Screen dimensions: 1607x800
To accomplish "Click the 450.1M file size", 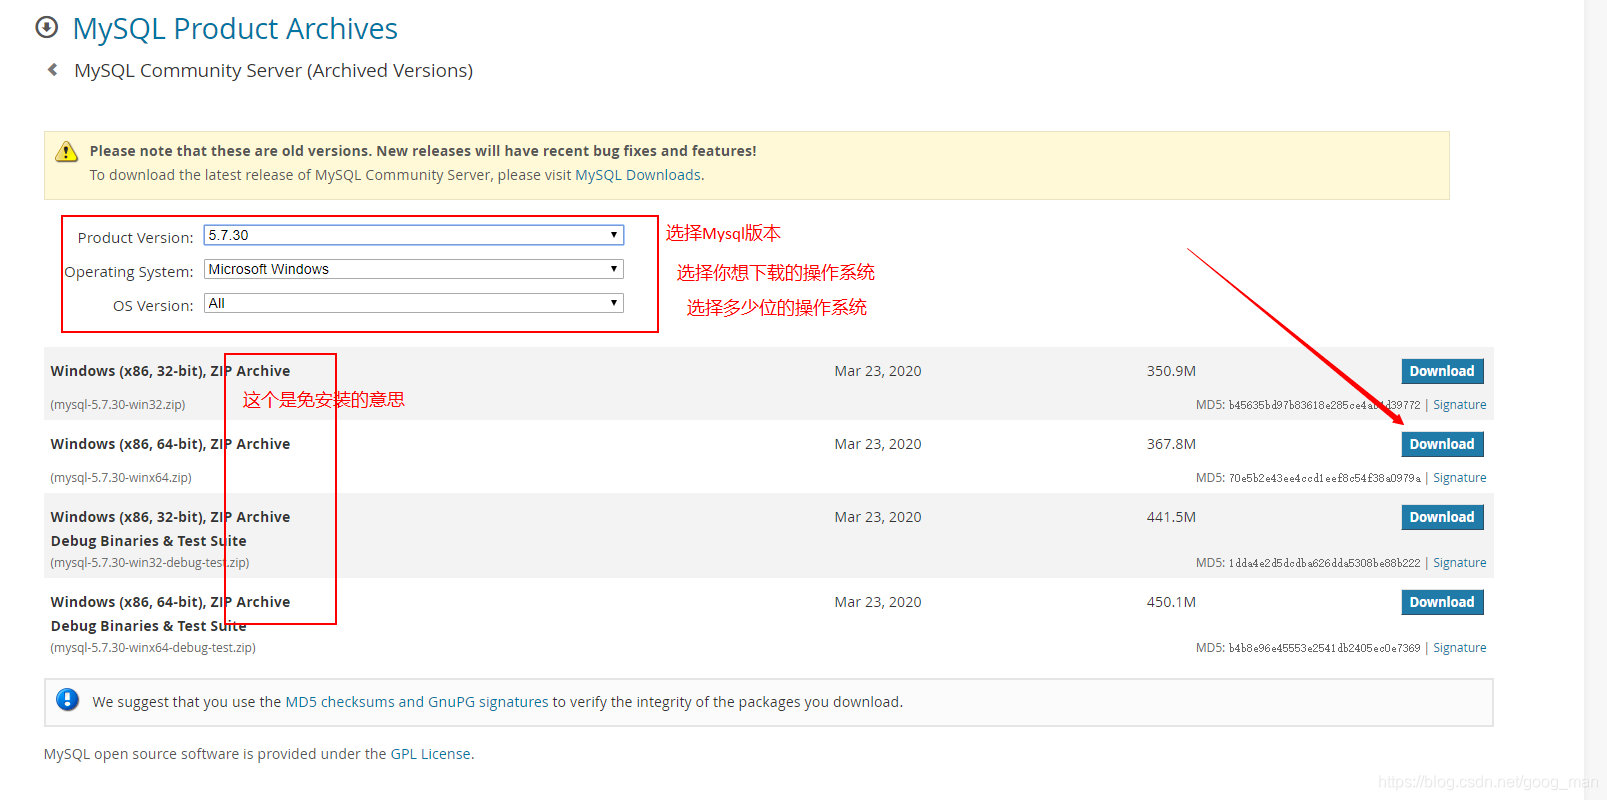I will [x=1171, y=602].
